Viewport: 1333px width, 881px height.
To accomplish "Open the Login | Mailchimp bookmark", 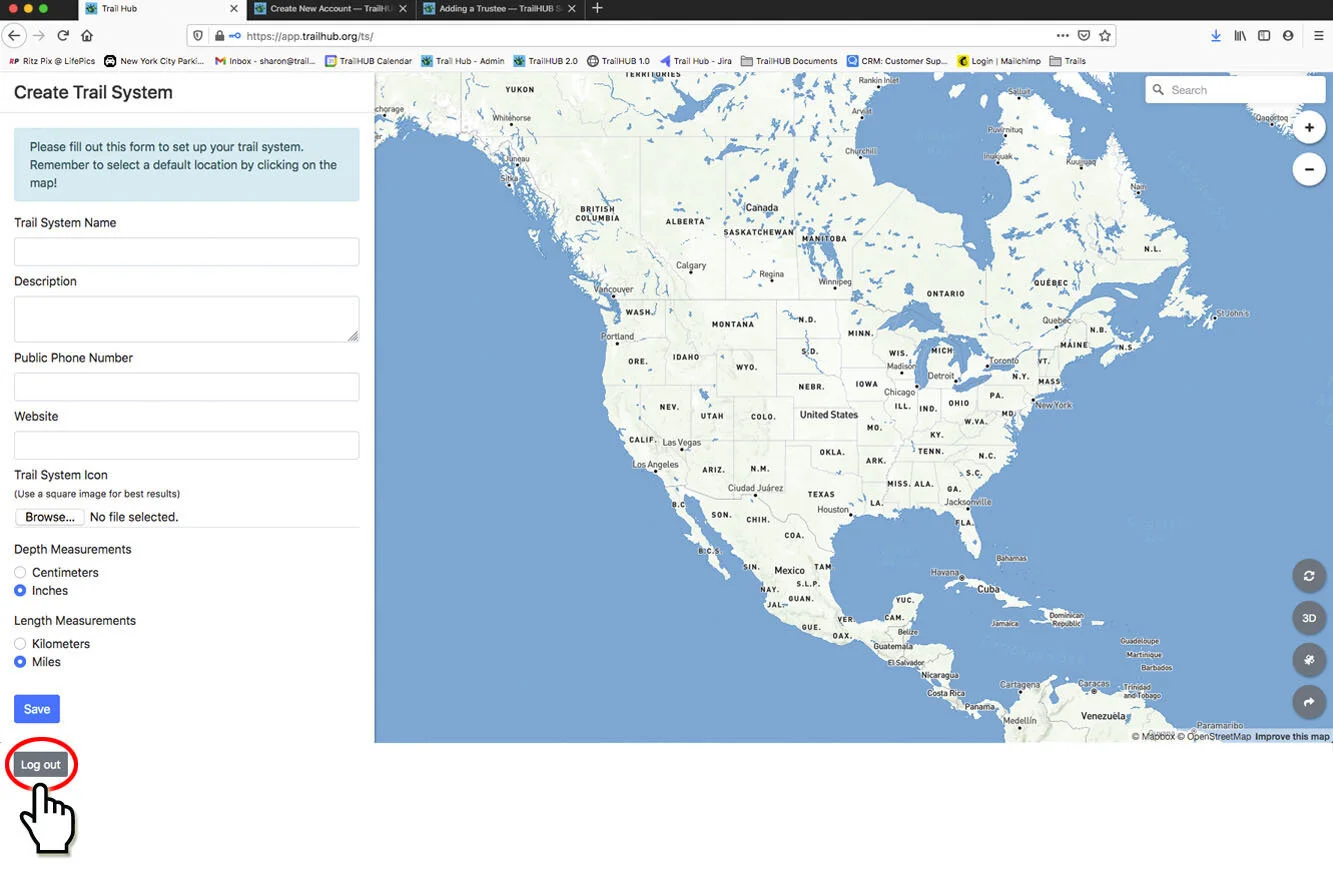I will pyautogui.click(x=998, y=61).
